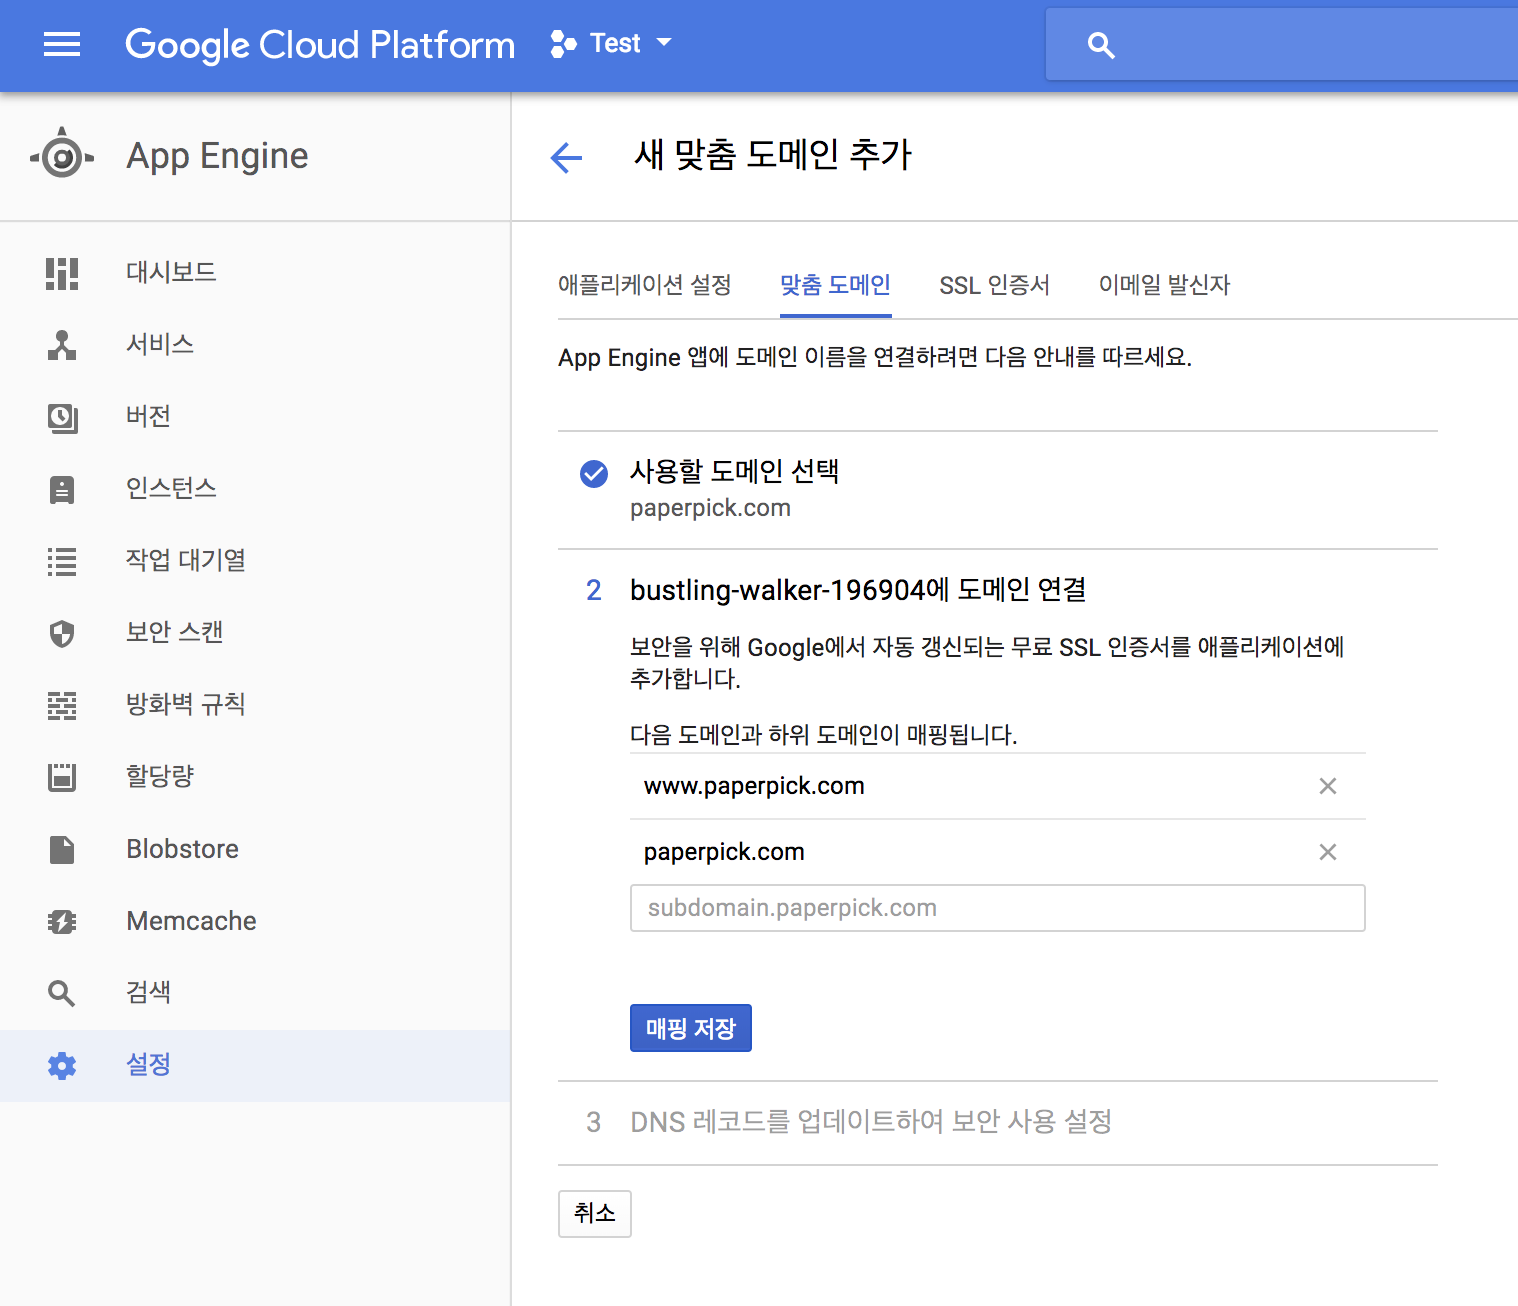Click the Memcache chip icon
Viewport: 1518px width, 1306px height.
pos(62,921)
